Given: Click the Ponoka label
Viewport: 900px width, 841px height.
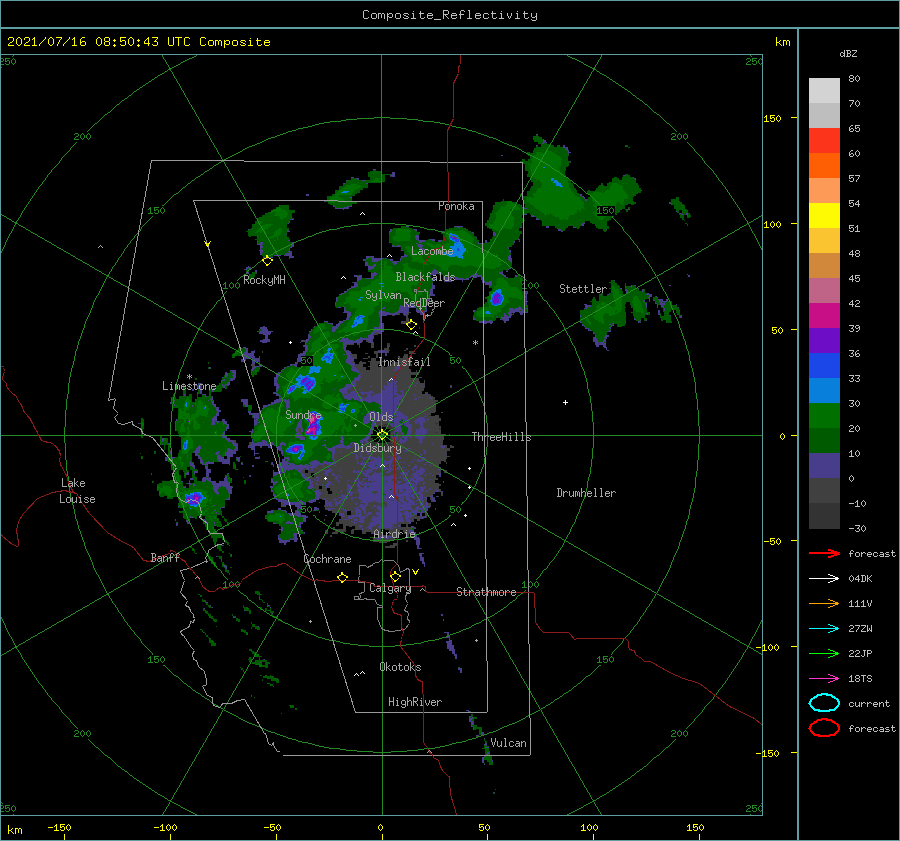Looking at the screenshot, I should 456,206.
